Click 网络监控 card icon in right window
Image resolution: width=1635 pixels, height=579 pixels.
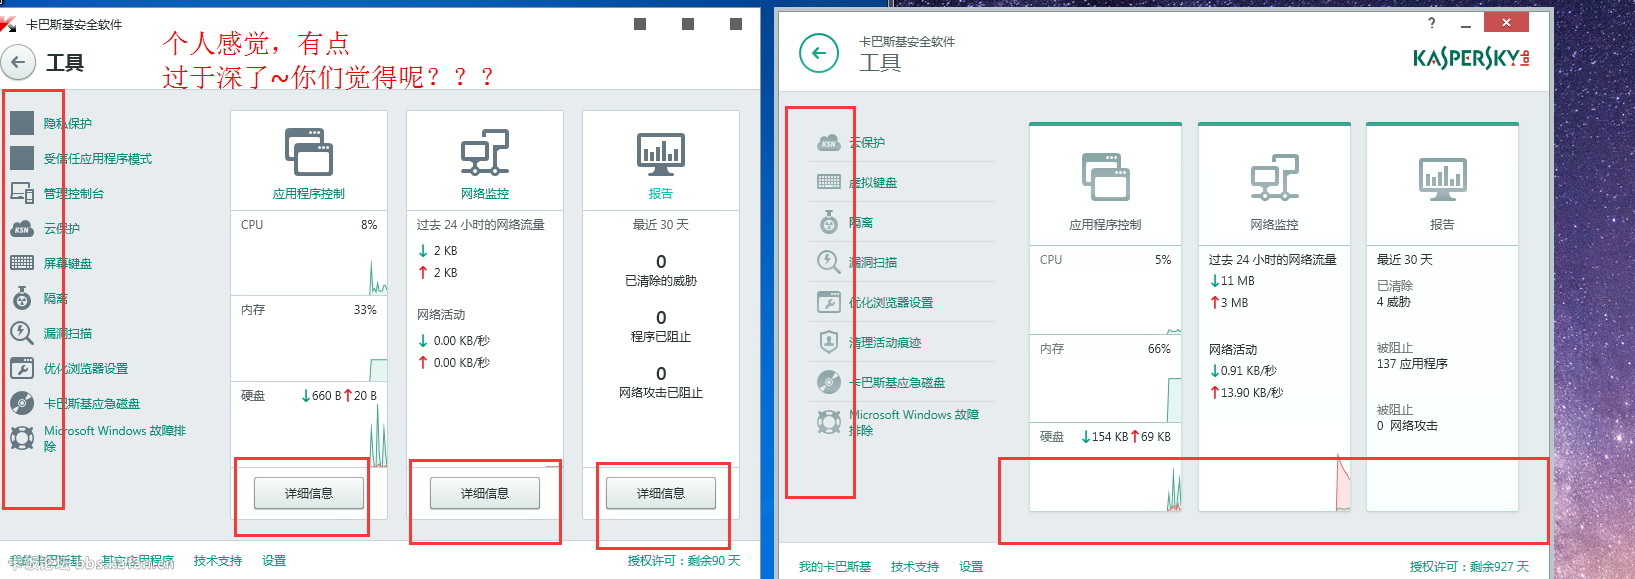1275,177
